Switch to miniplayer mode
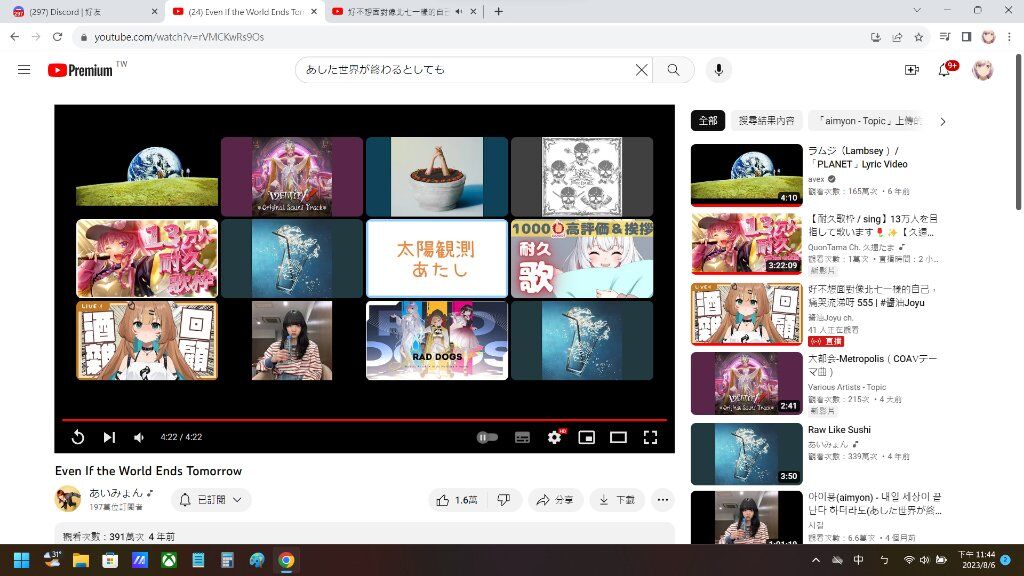 586,437
